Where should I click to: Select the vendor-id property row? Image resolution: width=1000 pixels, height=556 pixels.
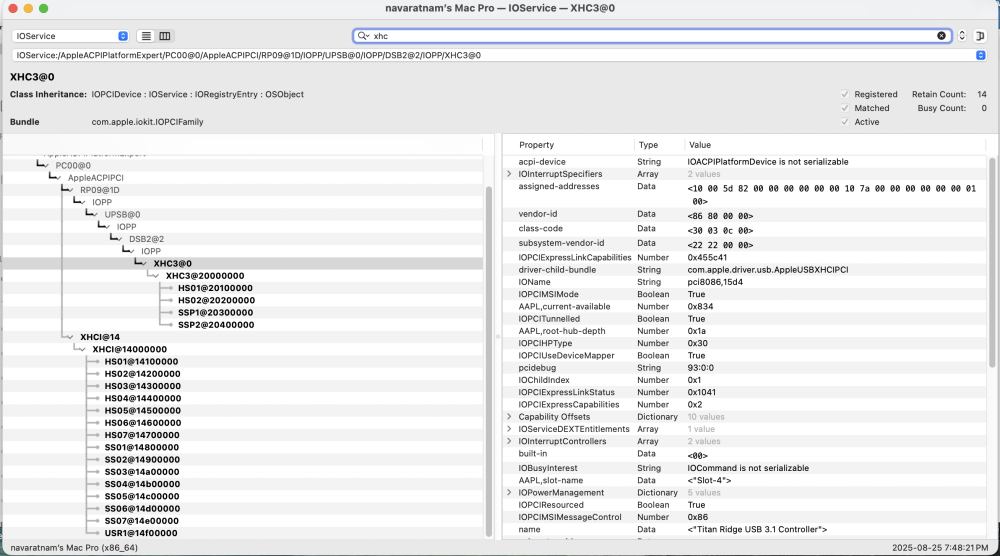(745, 215)
